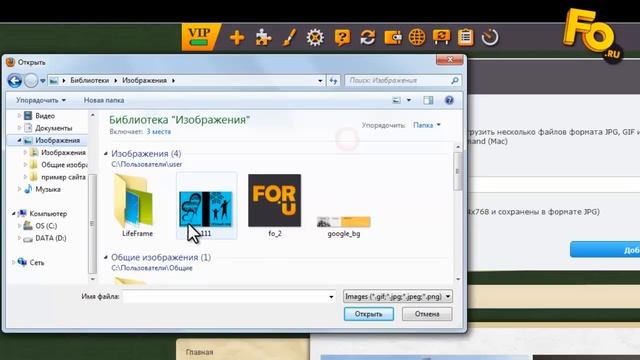This screenshot has width=640, height=360.
Task: Open the clipboard list icon
Action: [465, 38]
